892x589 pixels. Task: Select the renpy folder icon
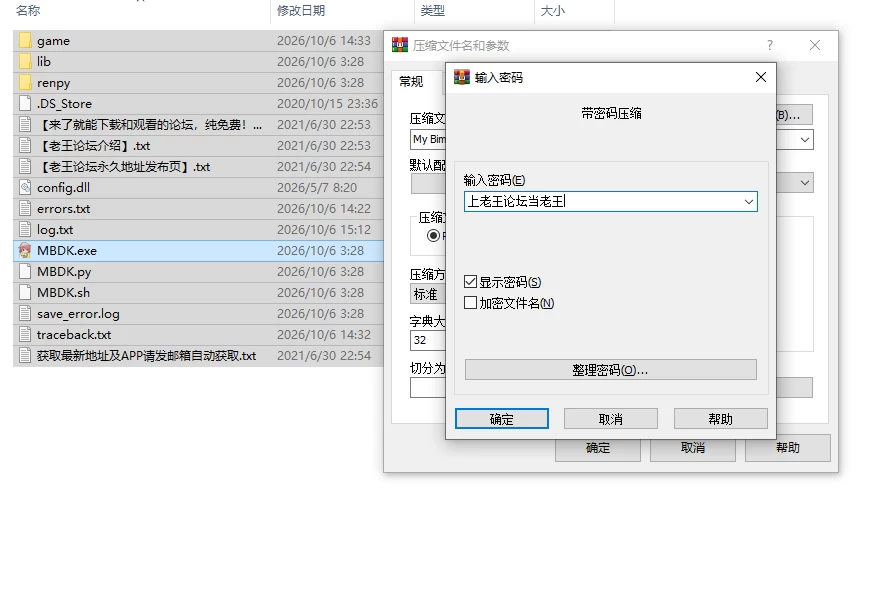25,83
